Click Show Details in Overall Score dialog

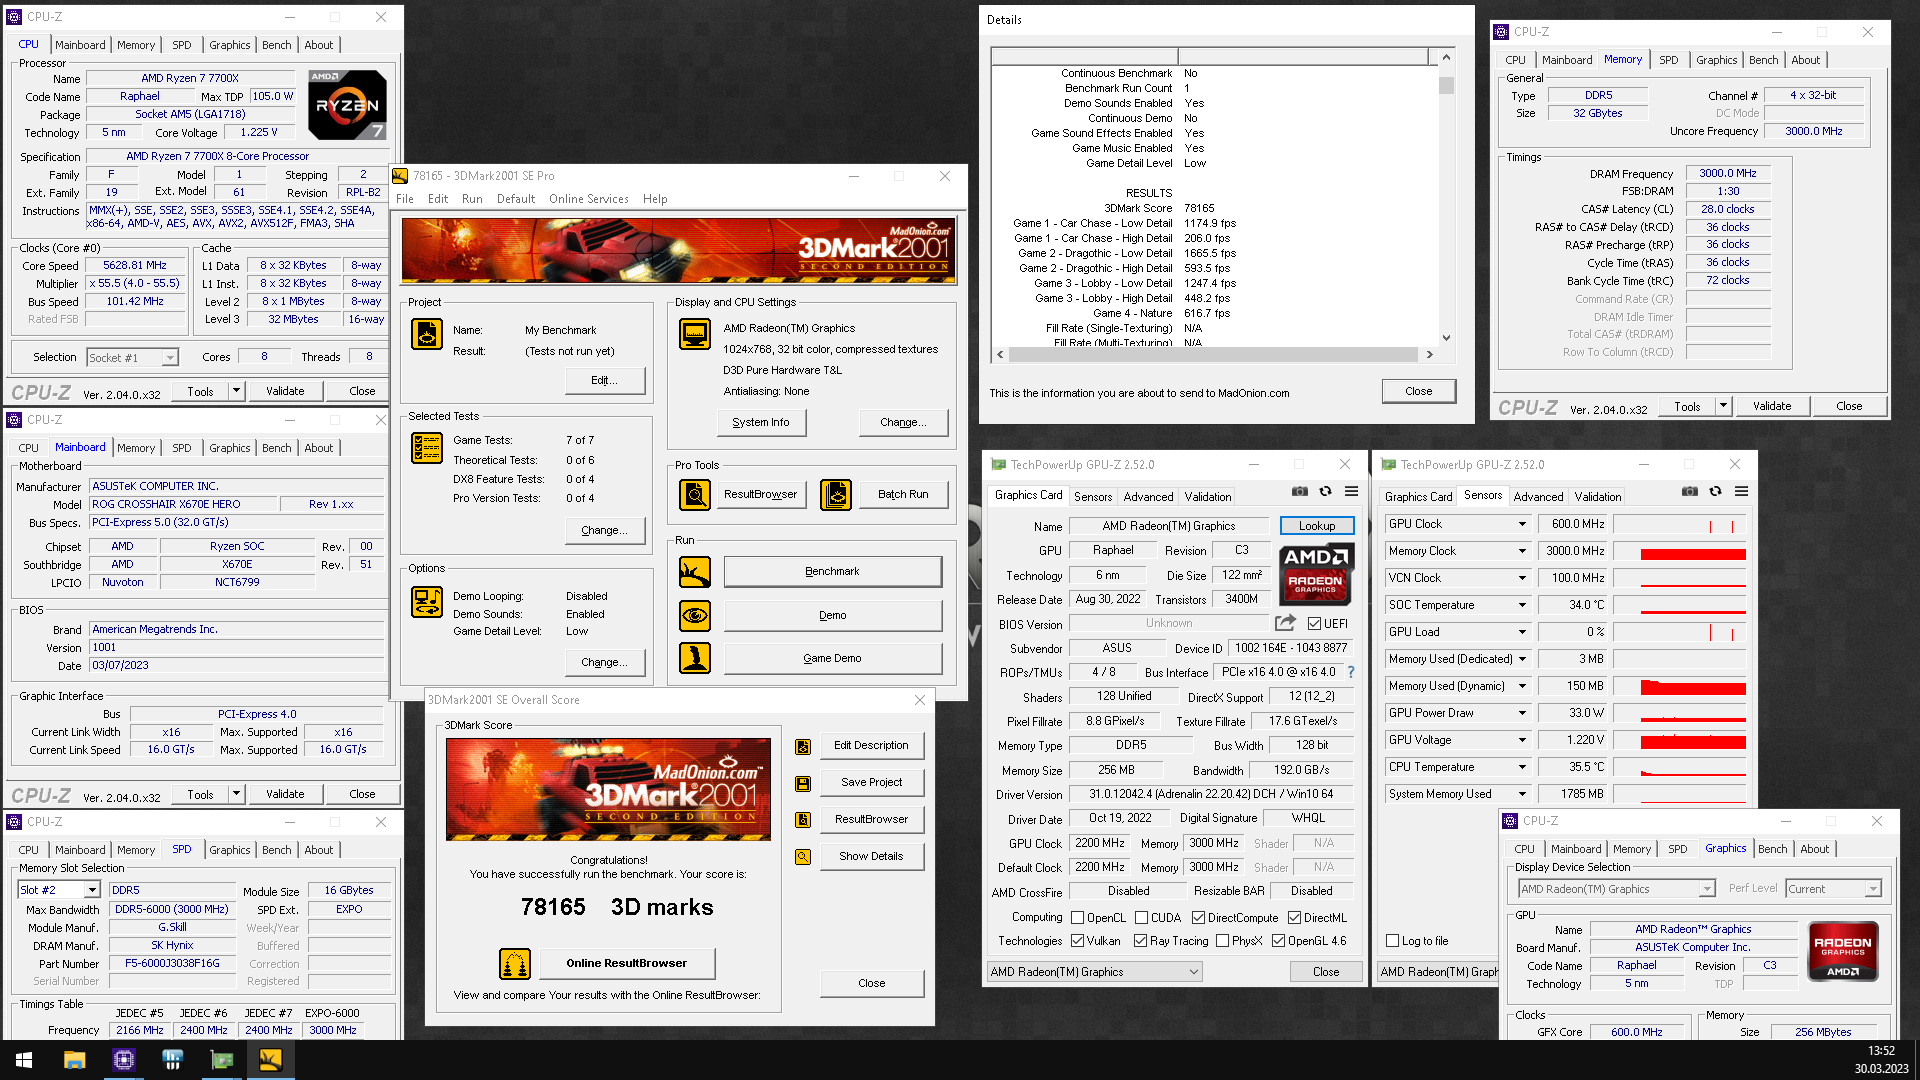871,857
